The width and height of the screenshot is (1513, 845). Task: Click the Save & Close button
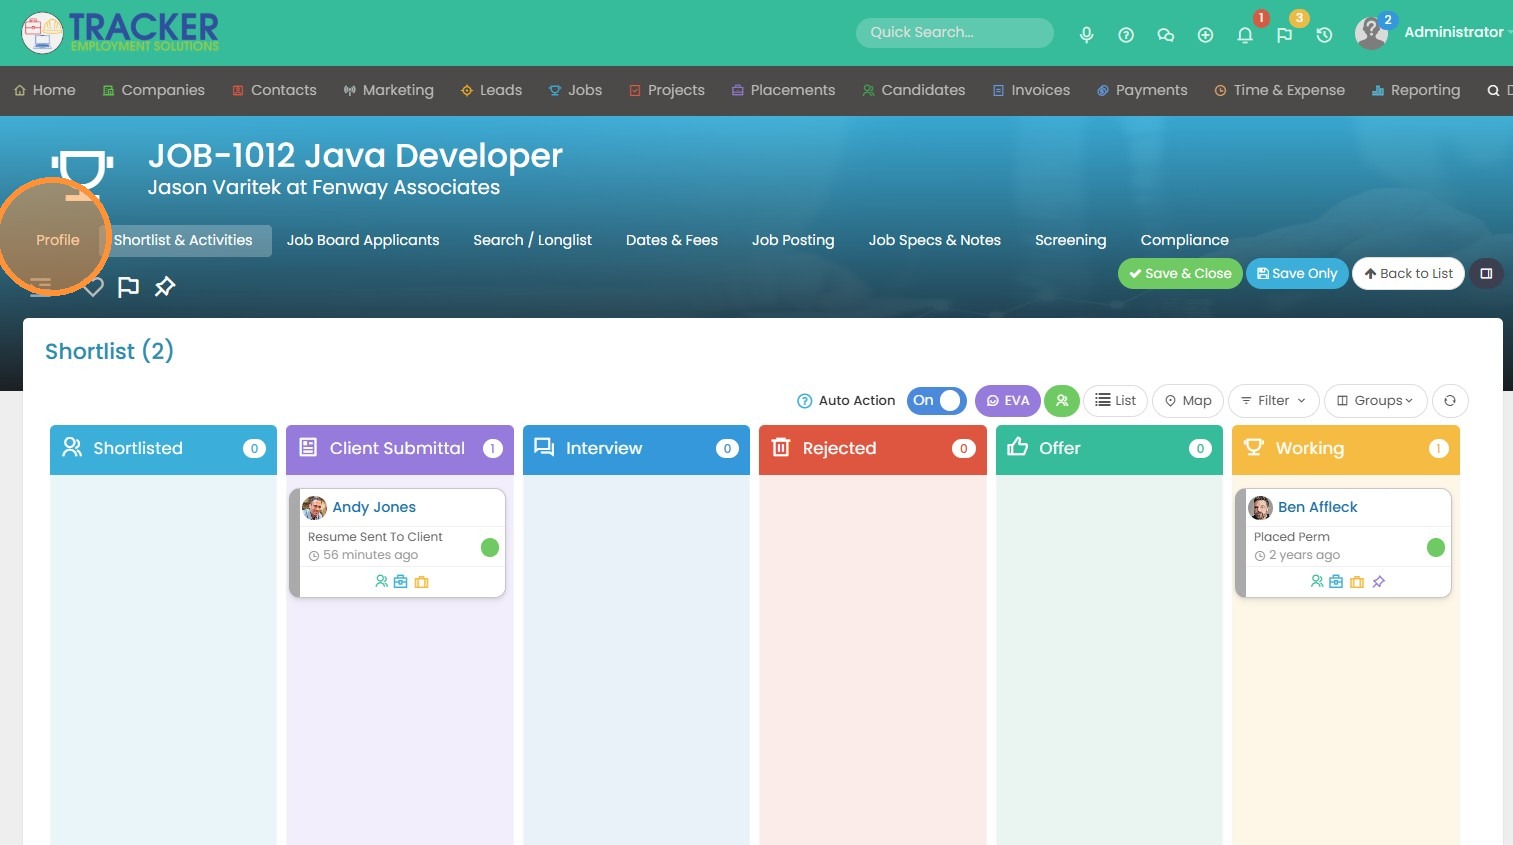tap(1180, 273)
